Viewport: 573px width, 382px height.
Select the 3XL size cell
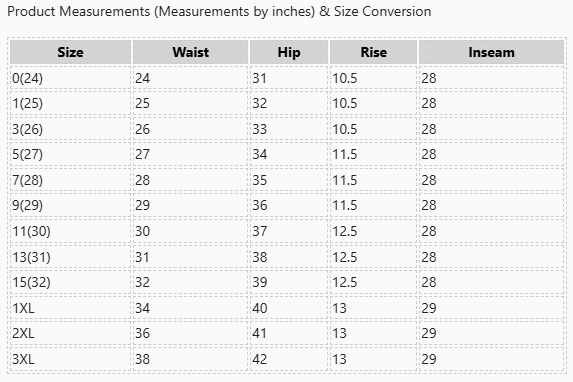point(70,359)
